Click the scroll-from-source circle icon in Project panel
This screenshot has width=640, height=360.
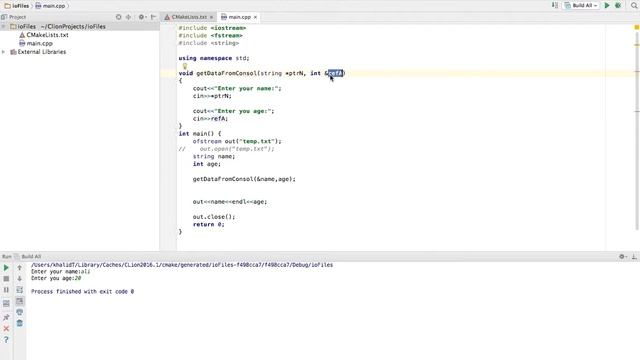pyautogui.click(x=118, y=17)
